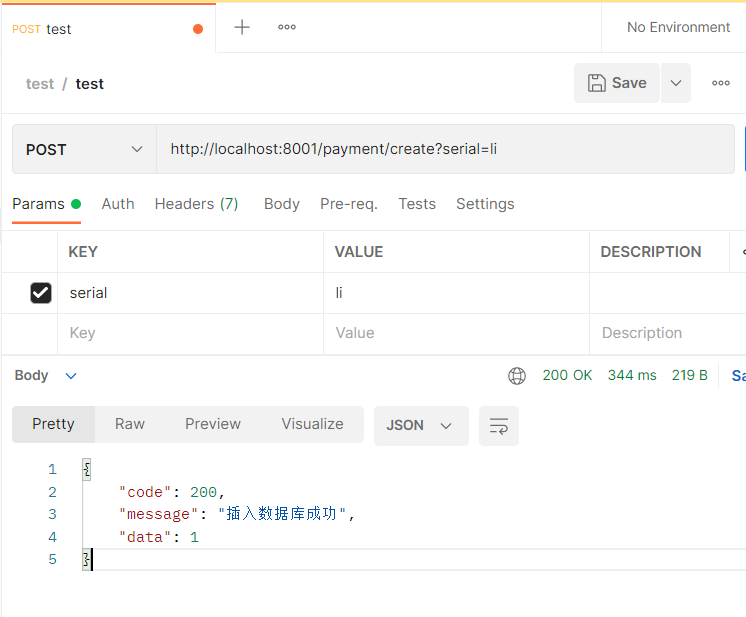Expand the response Body dropdown chevron
This screenshot has width=746, height=617.
(71, 376)
